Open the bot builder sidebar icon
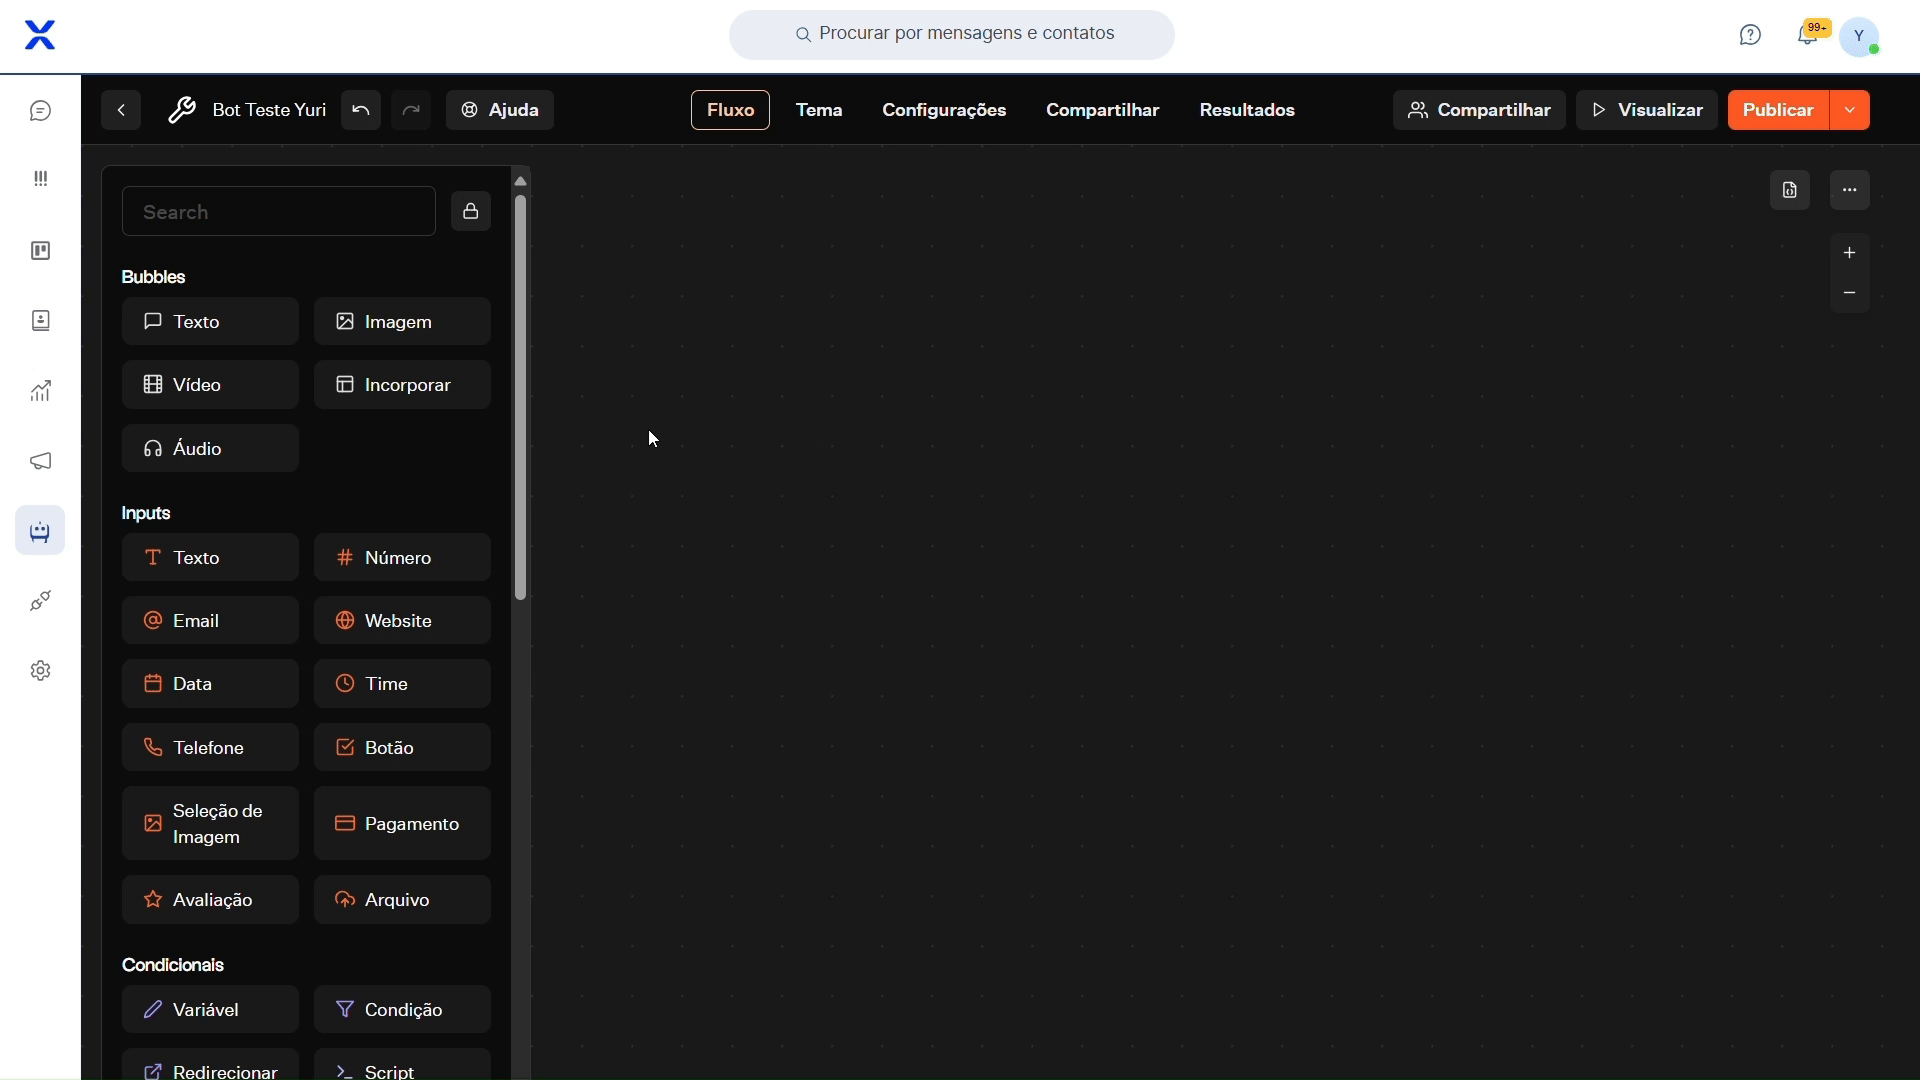Screen dimensions: 1920x1080 tap(40, 531)
